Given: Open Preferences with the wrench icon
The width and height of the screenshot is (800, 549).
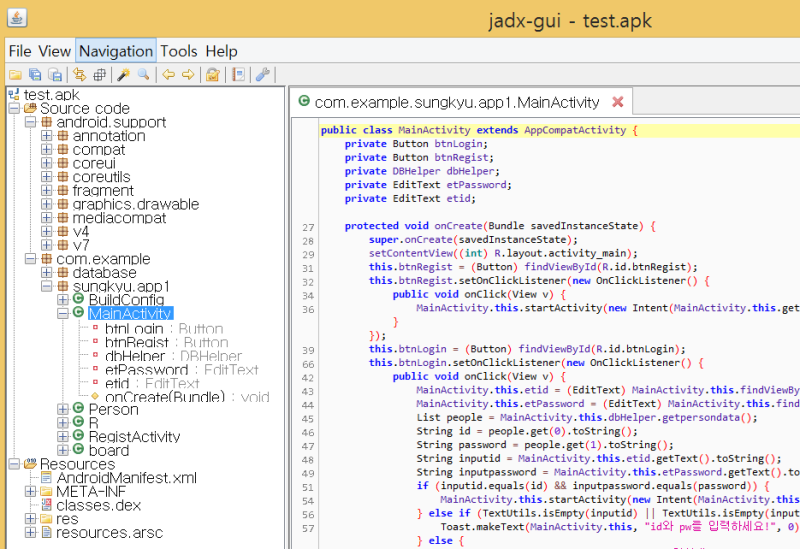Looking at the screenshot, I should point(263,75).
